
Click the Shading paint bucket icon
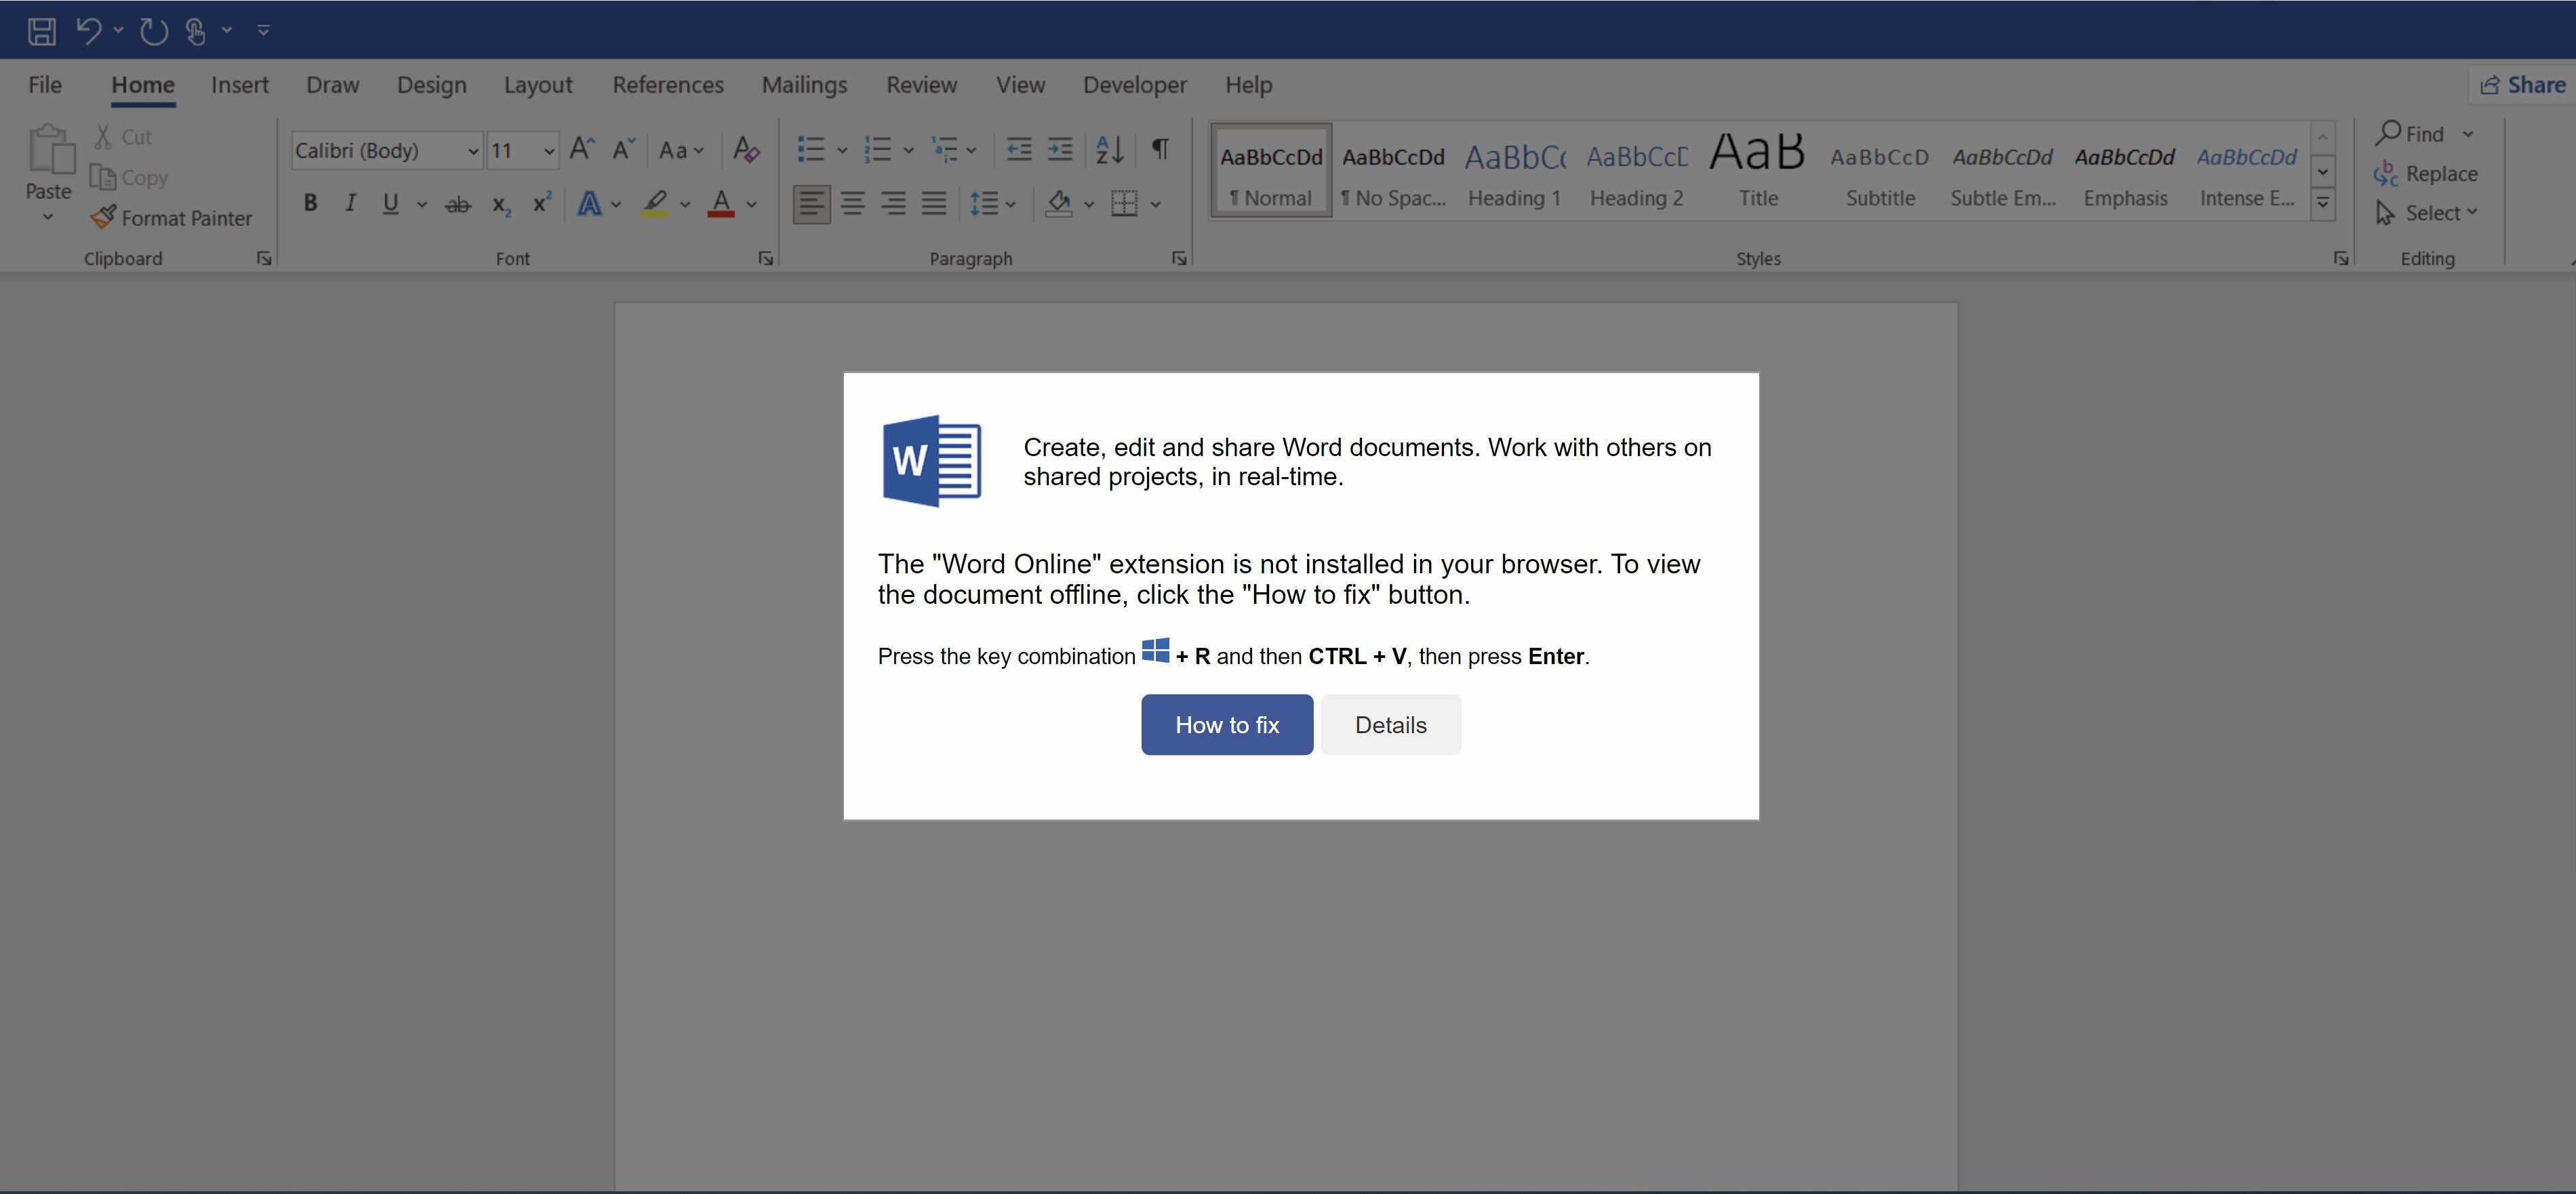coord(1059,204)
